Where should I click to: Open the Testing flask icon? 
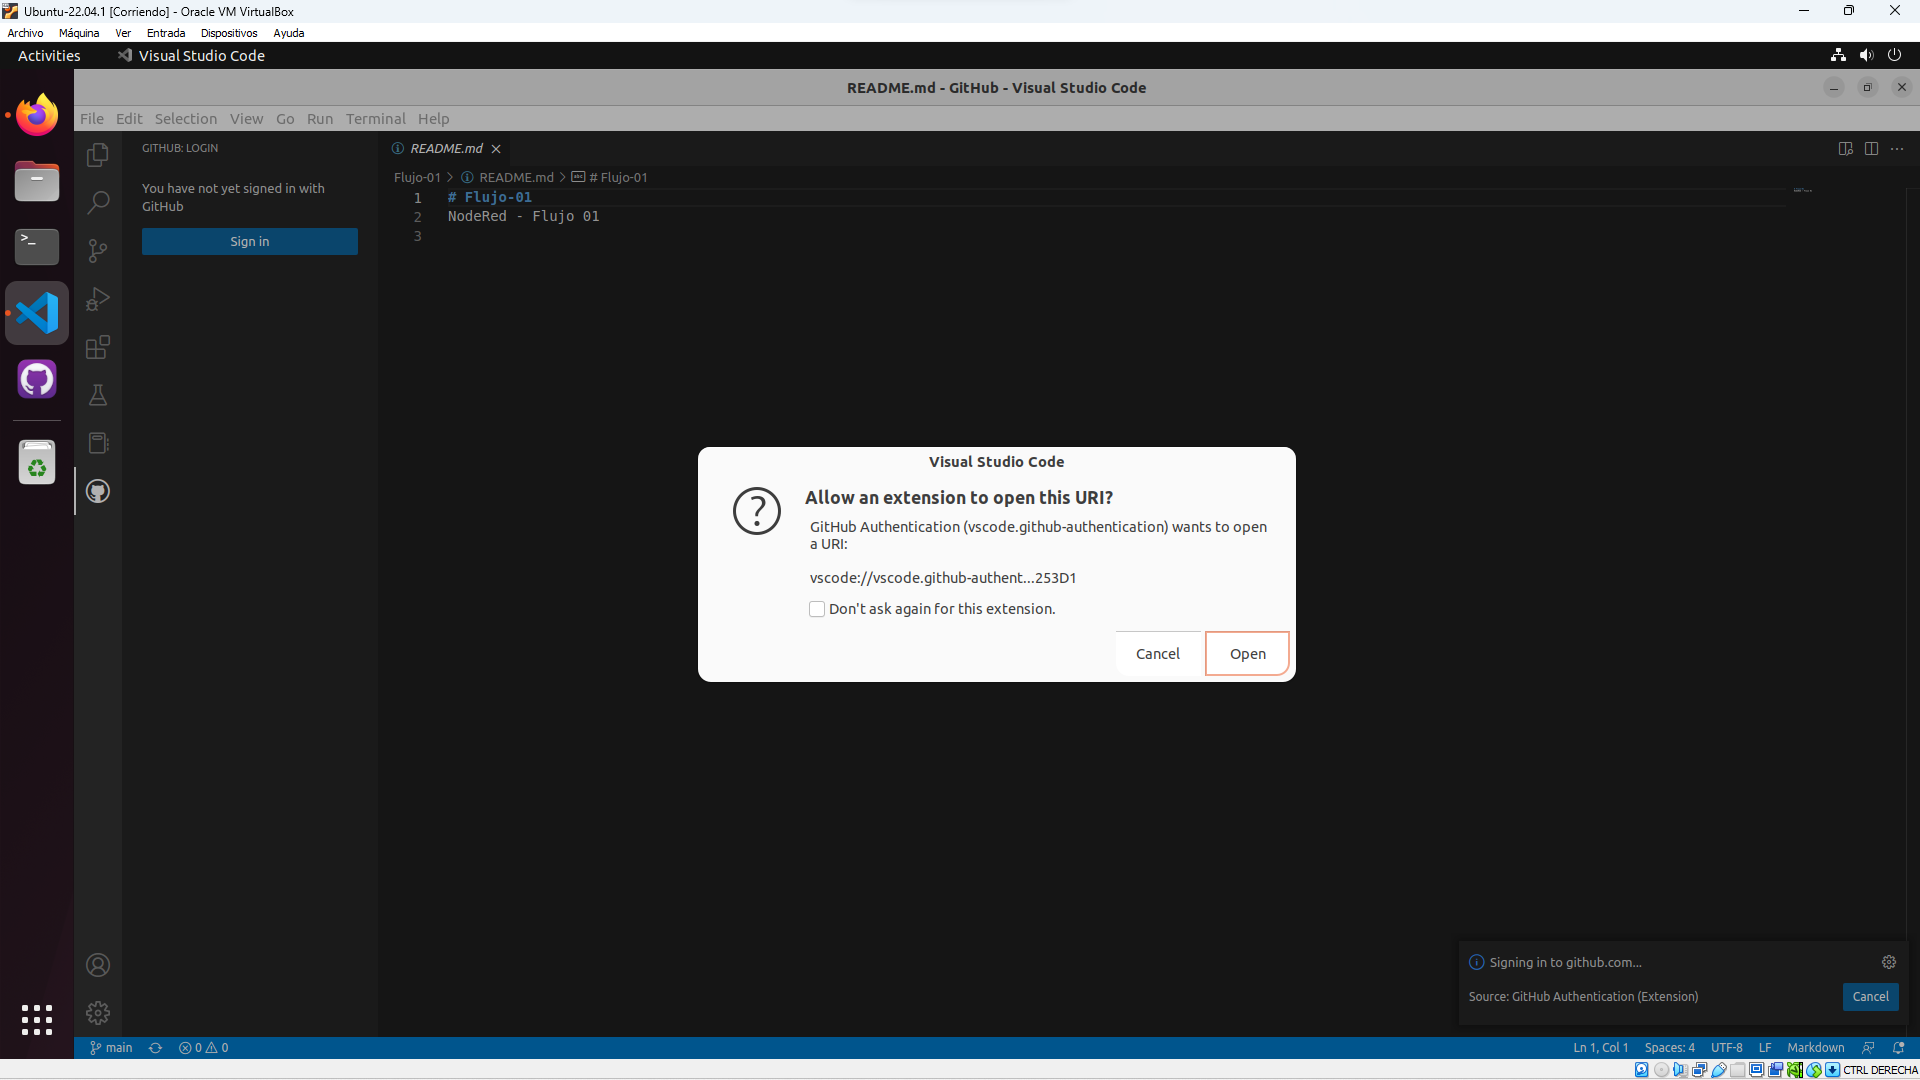tap(98, 395)
